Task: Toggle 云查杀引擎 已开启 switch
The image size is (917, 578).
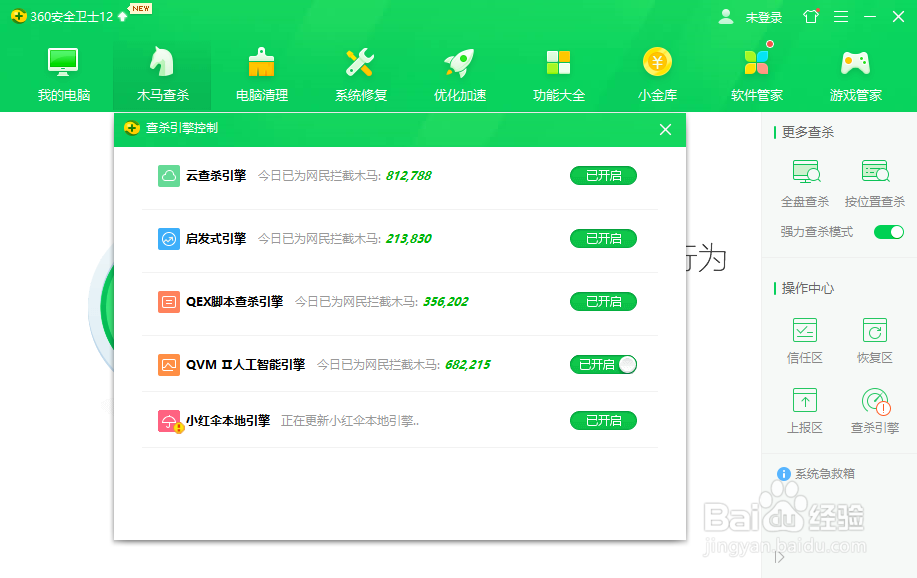Action: (604, 176)
